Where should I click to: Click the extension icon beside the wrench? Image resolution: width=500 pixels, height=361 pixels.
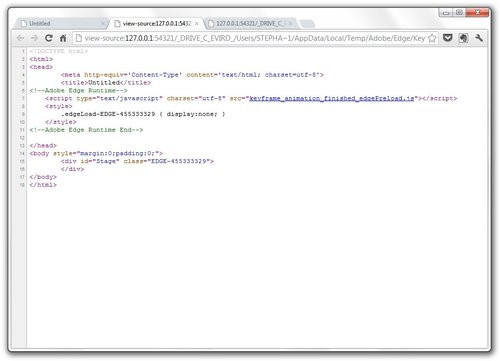coord(463,38)
